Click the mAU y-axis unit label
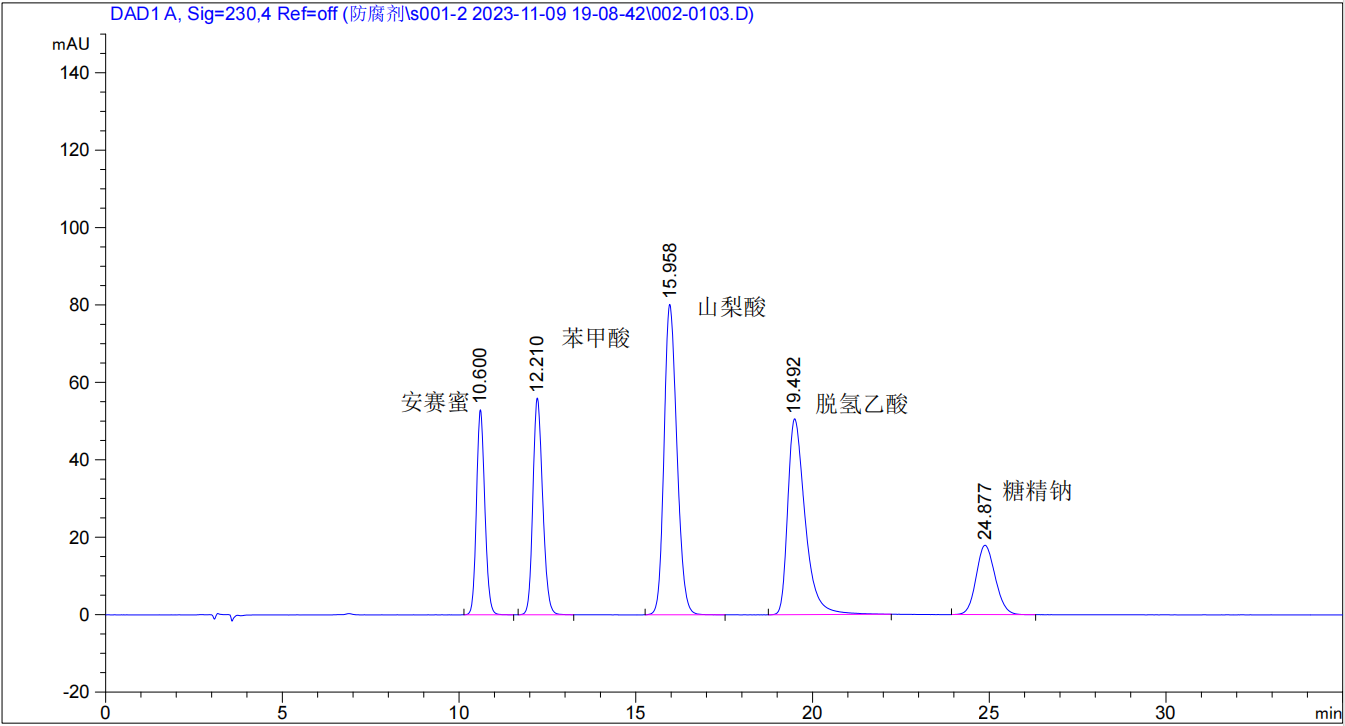 (x=71, y=44)
